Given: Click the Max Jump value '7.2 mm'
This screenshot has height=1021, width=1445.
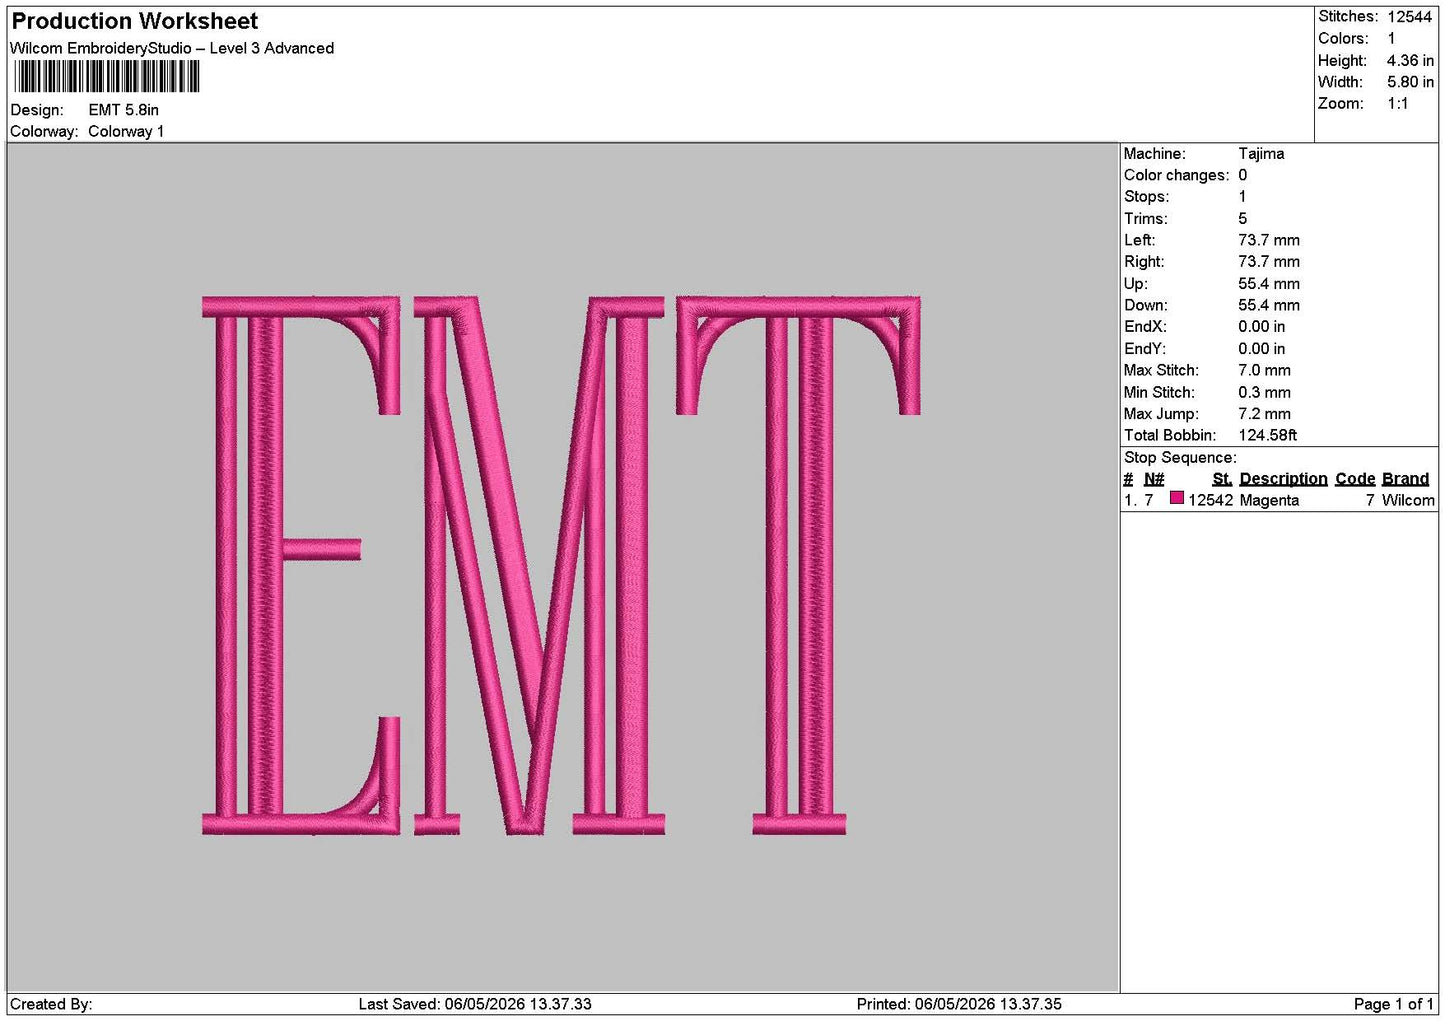Looking at the screenshot, I should click(1264, 414).
